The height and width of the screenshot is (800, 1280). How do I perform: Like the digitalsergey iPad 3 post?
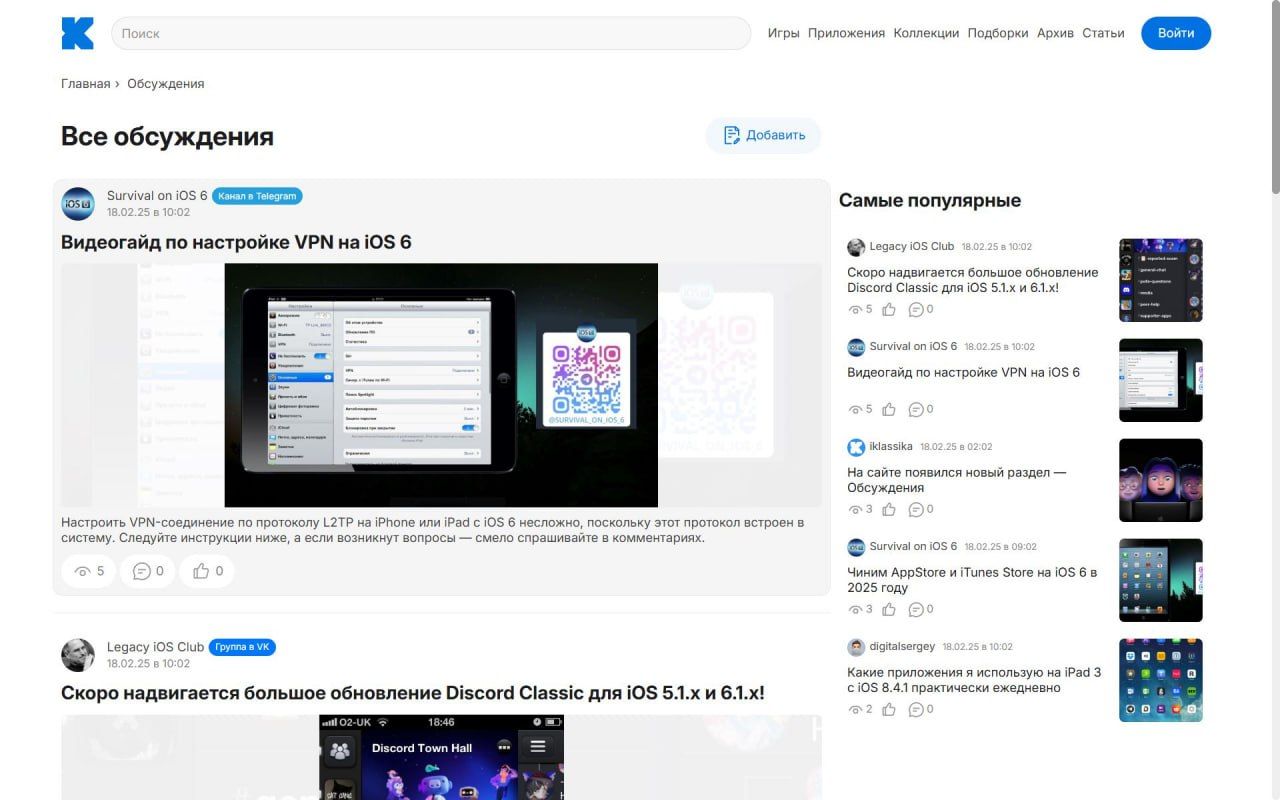889,710
